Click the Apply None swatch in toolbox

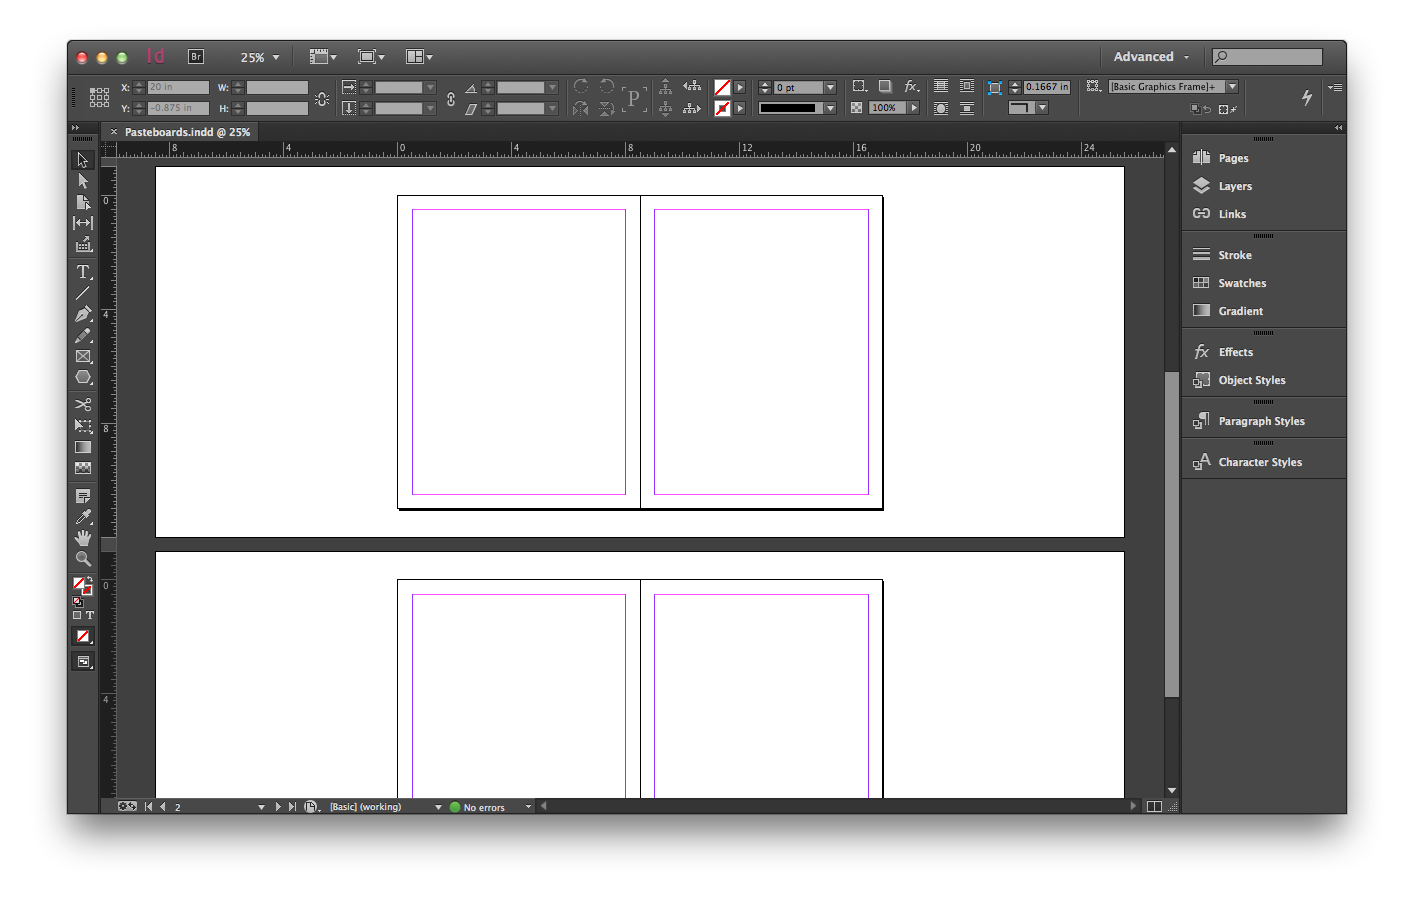(83, 637)
